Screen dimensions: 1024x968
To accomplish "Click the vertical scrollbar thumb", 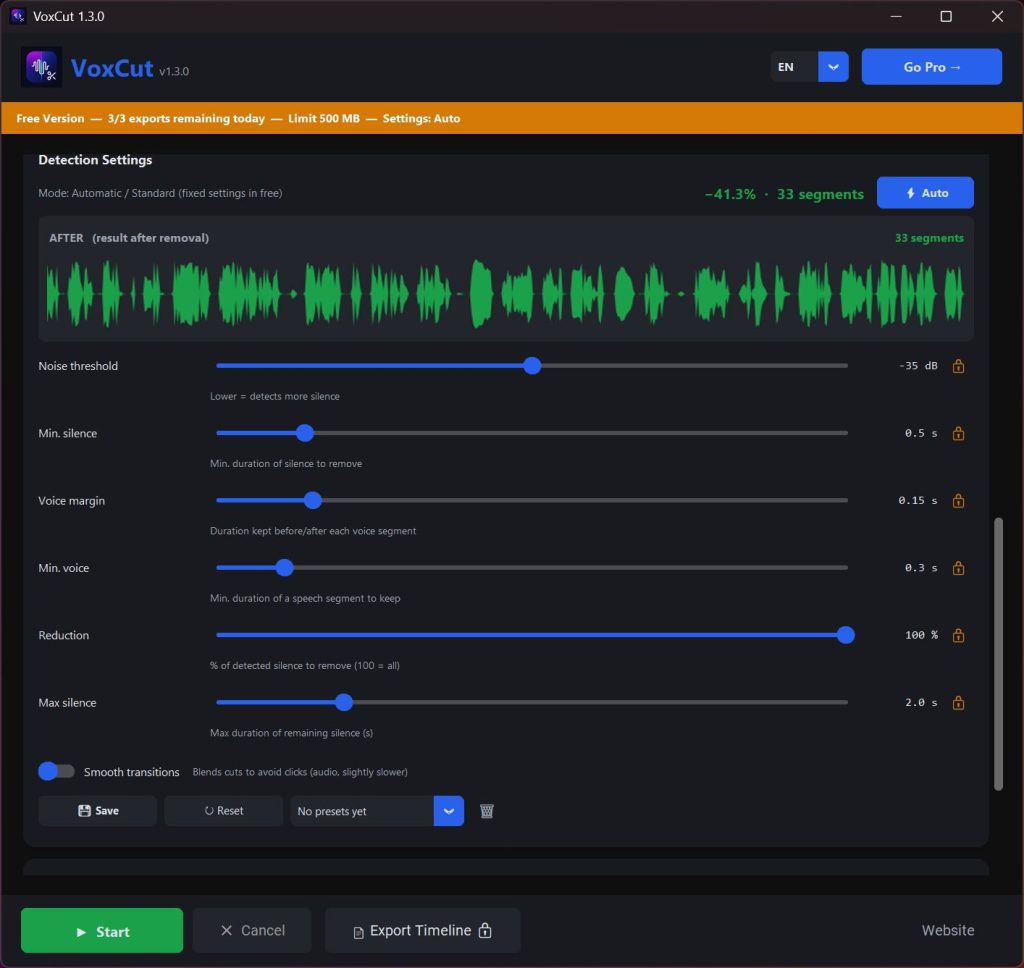I will click(x=998, y=654).
